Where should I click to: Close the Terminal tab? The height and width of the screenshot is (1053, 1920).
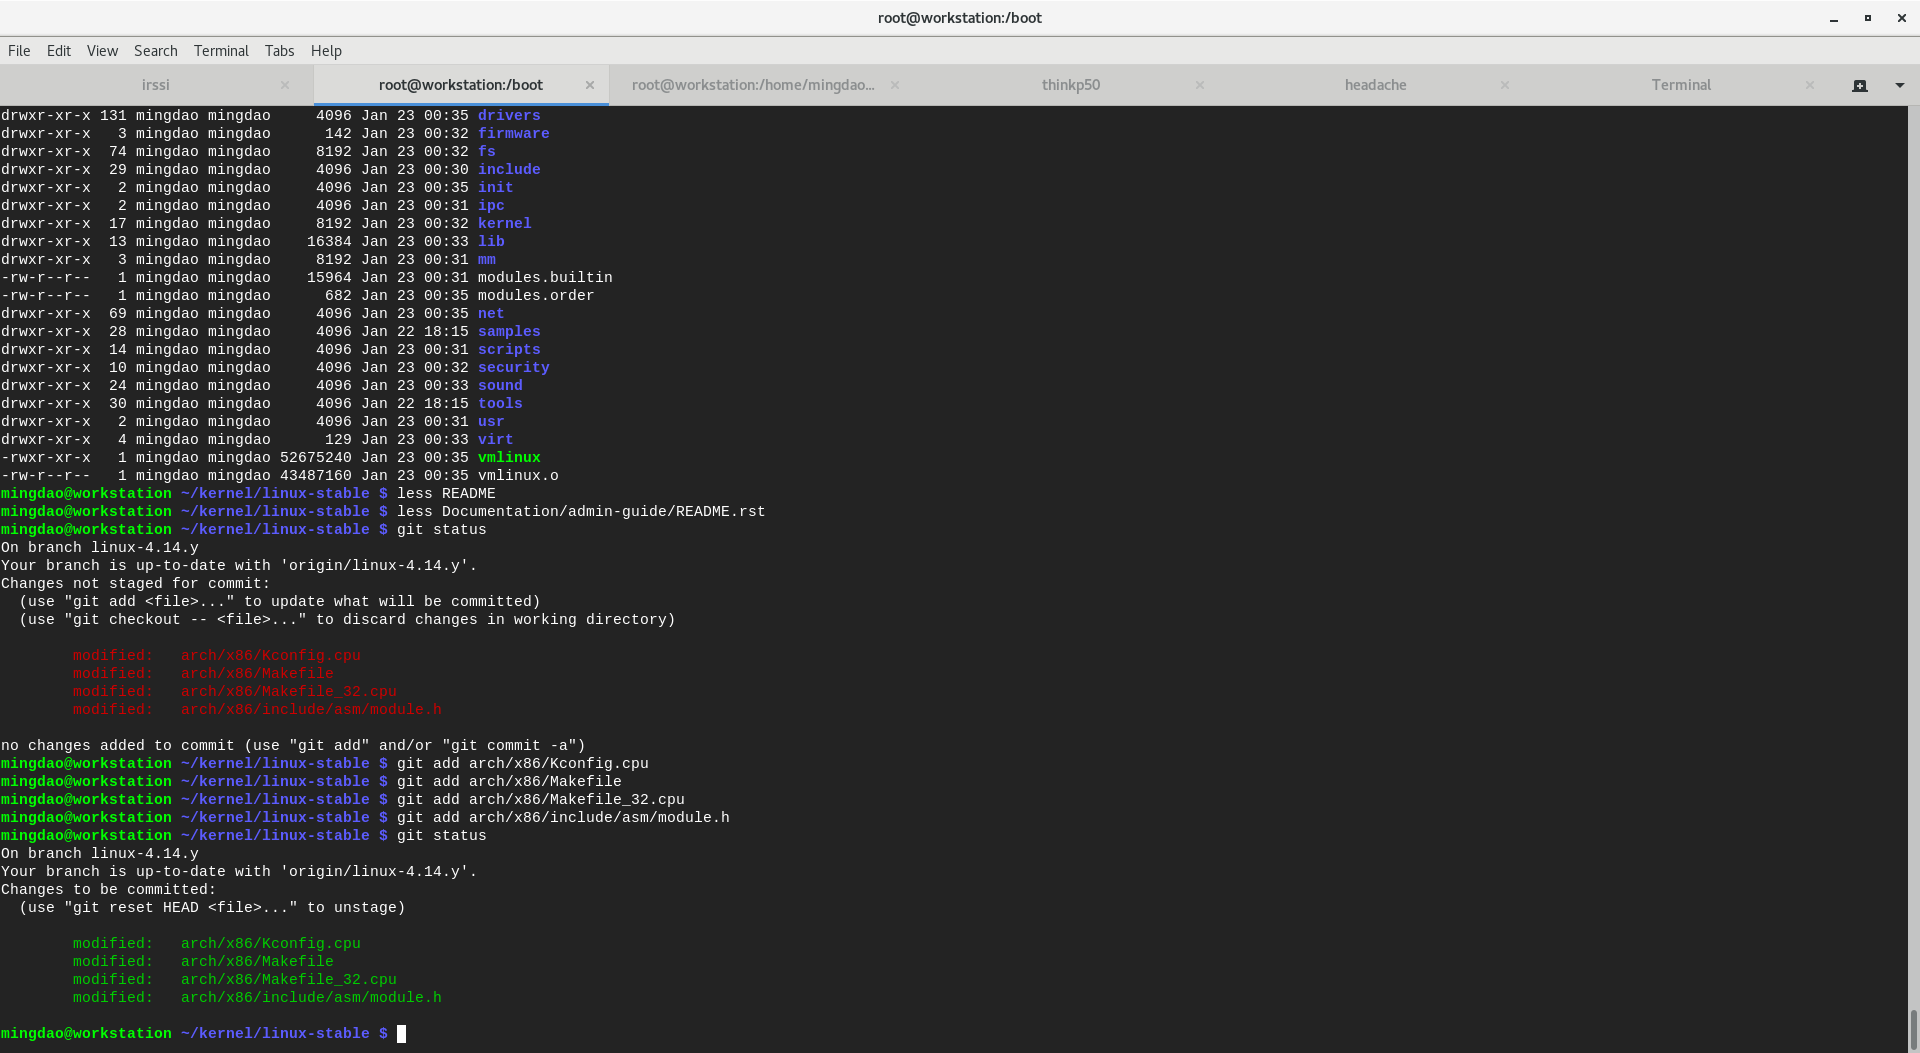coord(1810,85)
